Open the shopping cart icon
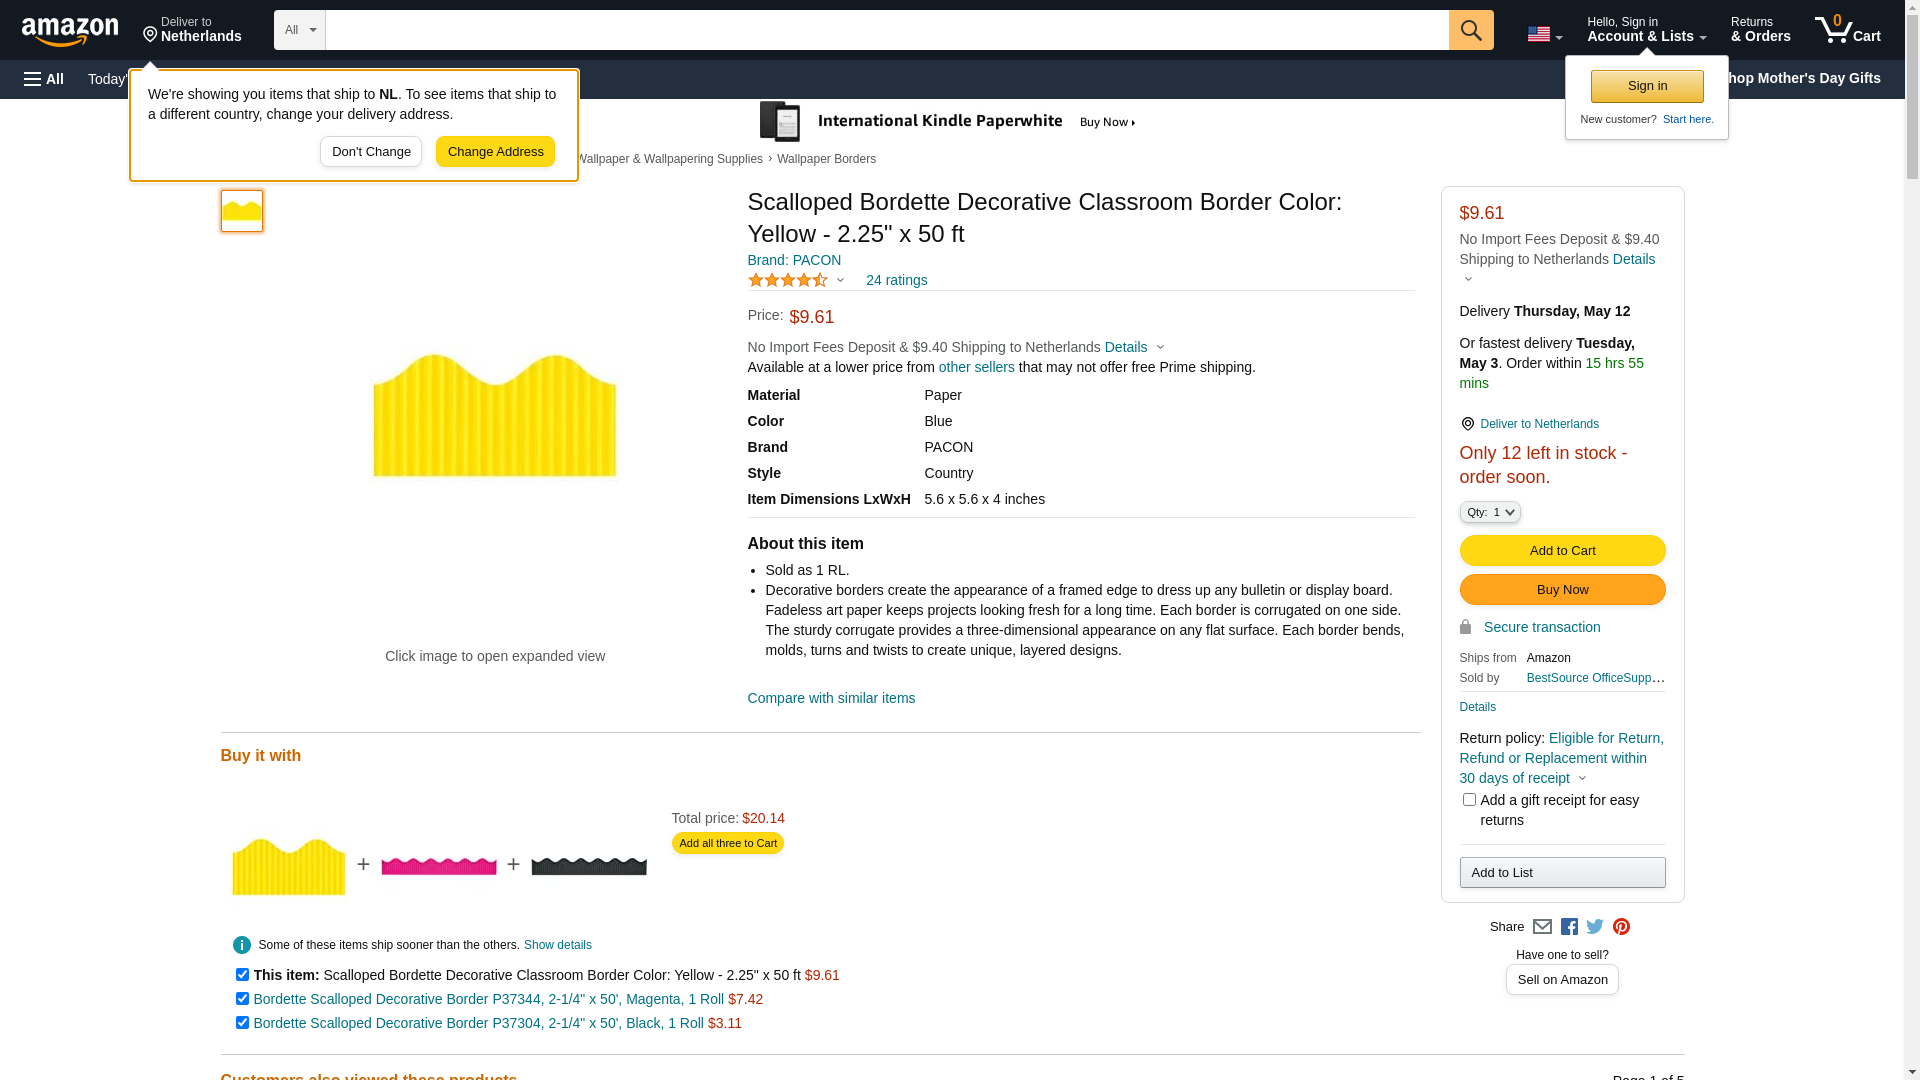 pyautogui.click(x=1847, y=30)
